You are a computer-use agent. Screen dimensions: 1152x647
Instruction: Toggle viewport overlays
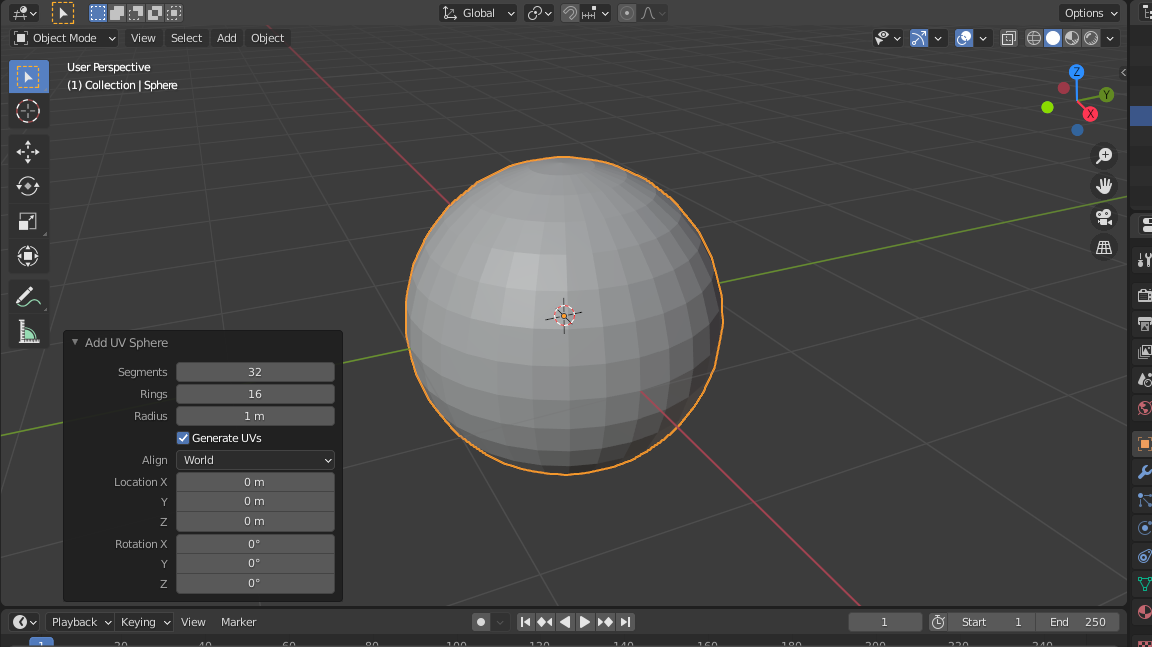click(x=964, y=38)
